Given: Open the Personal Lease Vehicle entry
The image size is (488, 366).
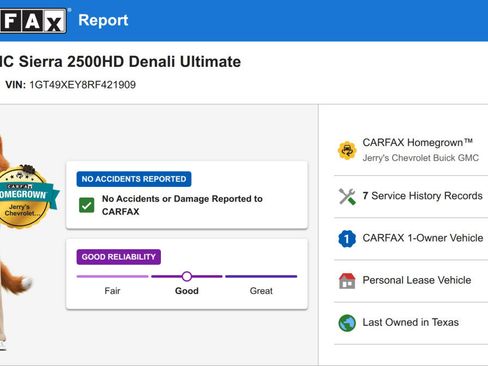Looking at the screenshot, I should pyautogui.click(x=411, y=281).
